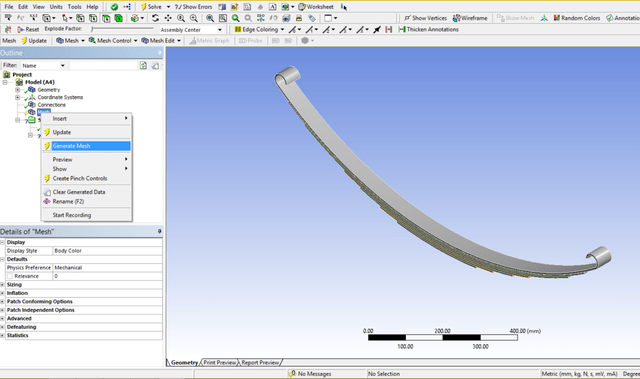Switch to the Print Preview tab
The height and width of the screenshot is (379, 640).
[220, 362]
